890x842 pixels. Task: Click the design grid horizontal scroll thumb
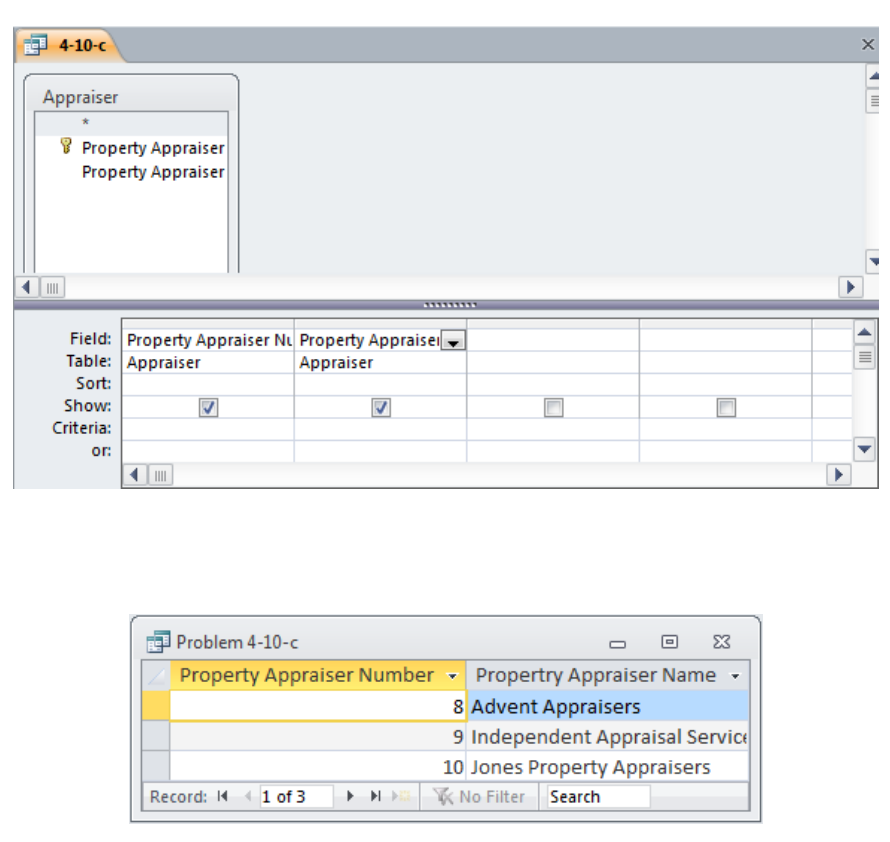pyautogui.click(x=161, y=475)
